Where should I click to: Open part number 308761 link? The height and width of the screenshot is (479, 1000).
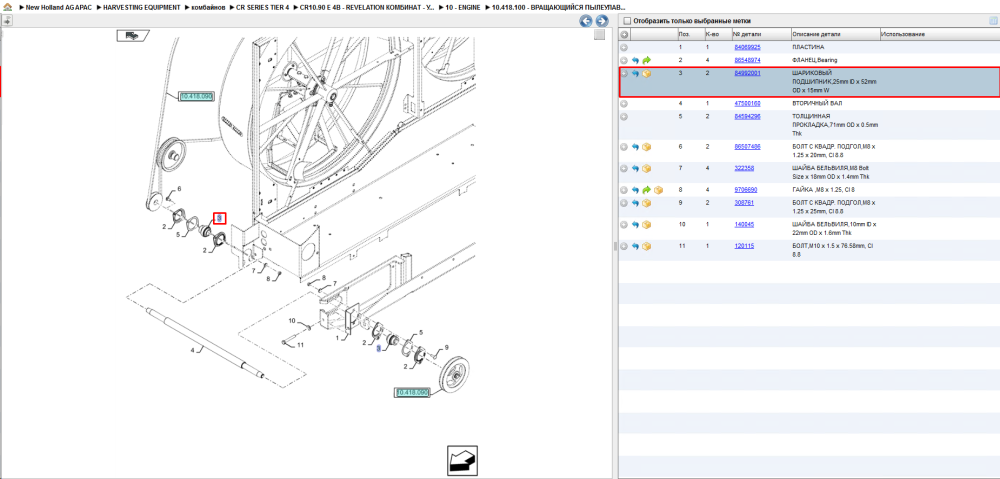[x=744, y=203]
